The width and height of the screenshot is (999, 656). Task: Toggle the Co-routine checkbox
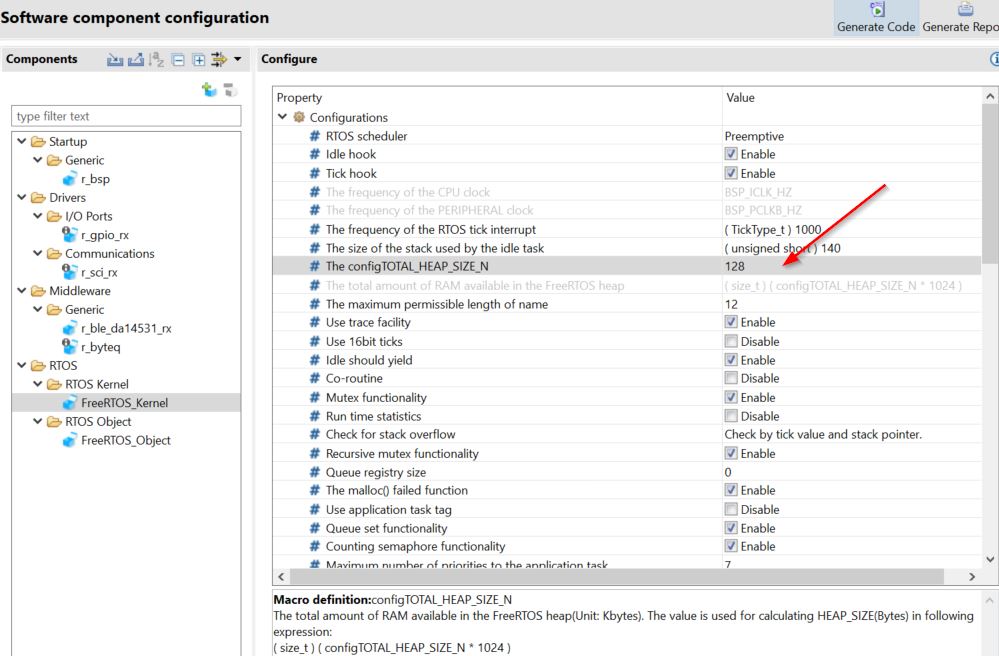pyautogui.click(x=731, y=378)
